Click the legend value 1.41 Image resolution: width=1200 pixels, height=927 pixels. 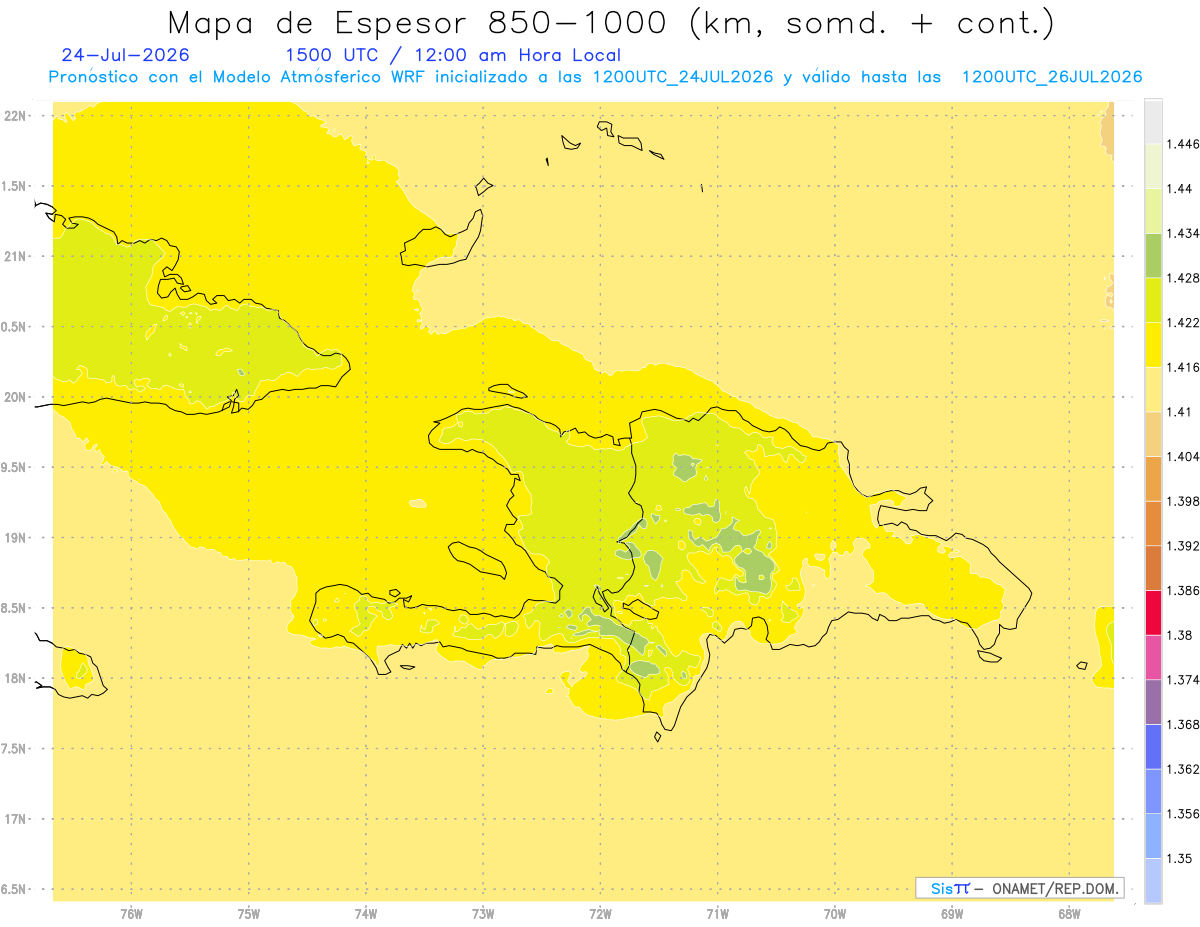(1179, 412)
